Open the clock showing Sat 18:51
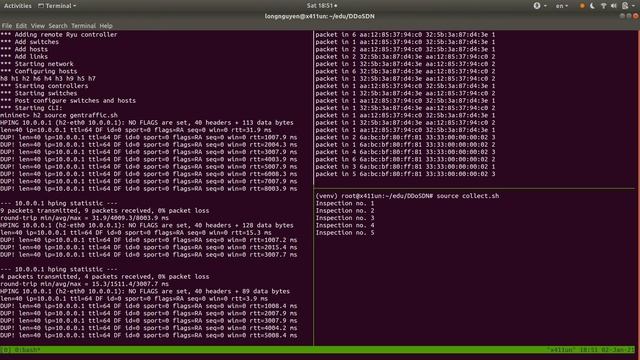Image resolution: width=640 pixels, height=360 pixels. click(322, 6)
